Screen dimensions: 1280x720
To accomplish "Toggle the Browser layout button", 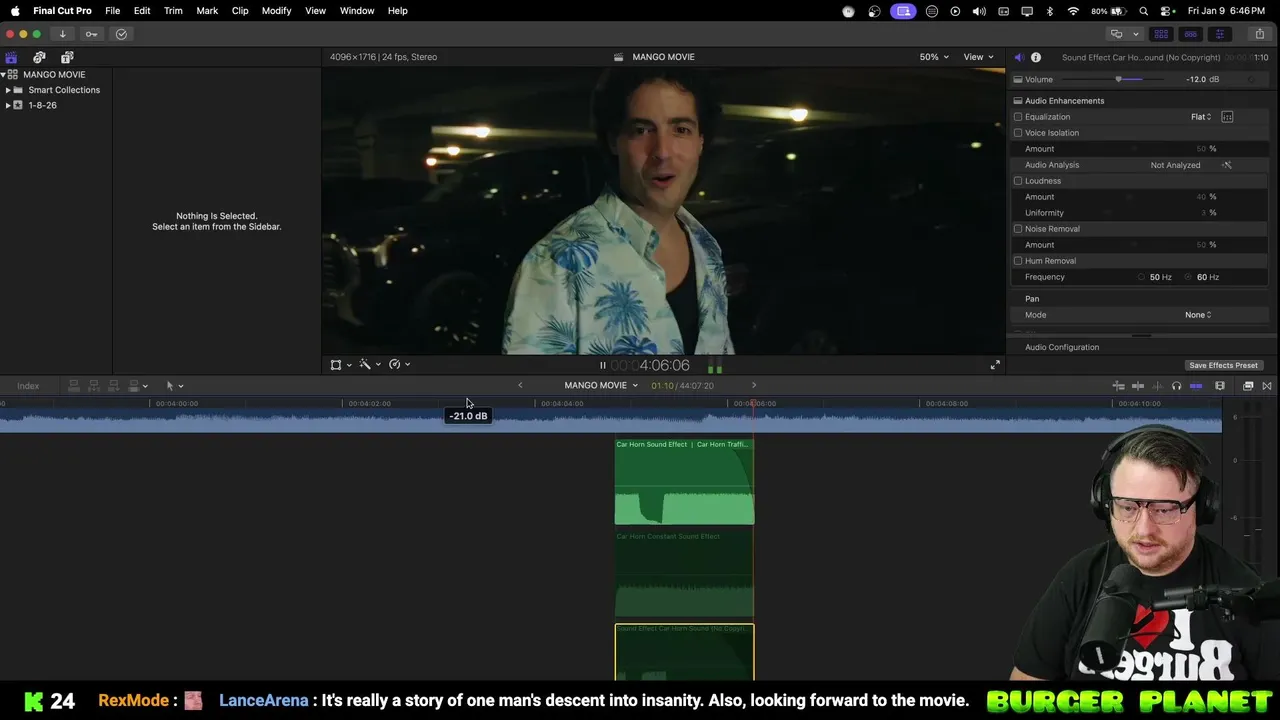I will click(x=1161, y=34).
